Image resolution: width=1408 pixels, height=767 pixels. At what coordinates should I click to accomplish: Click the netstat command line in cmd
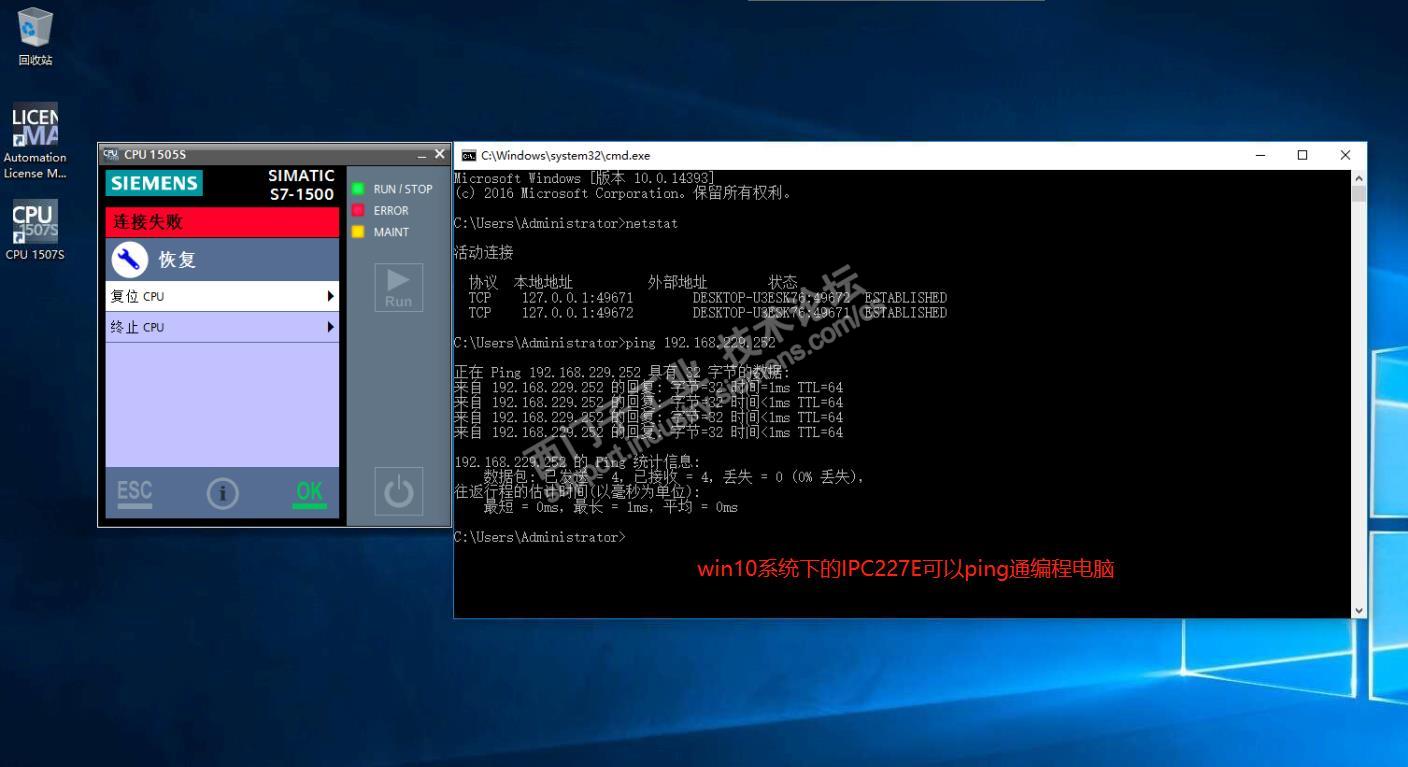point(566,223)
